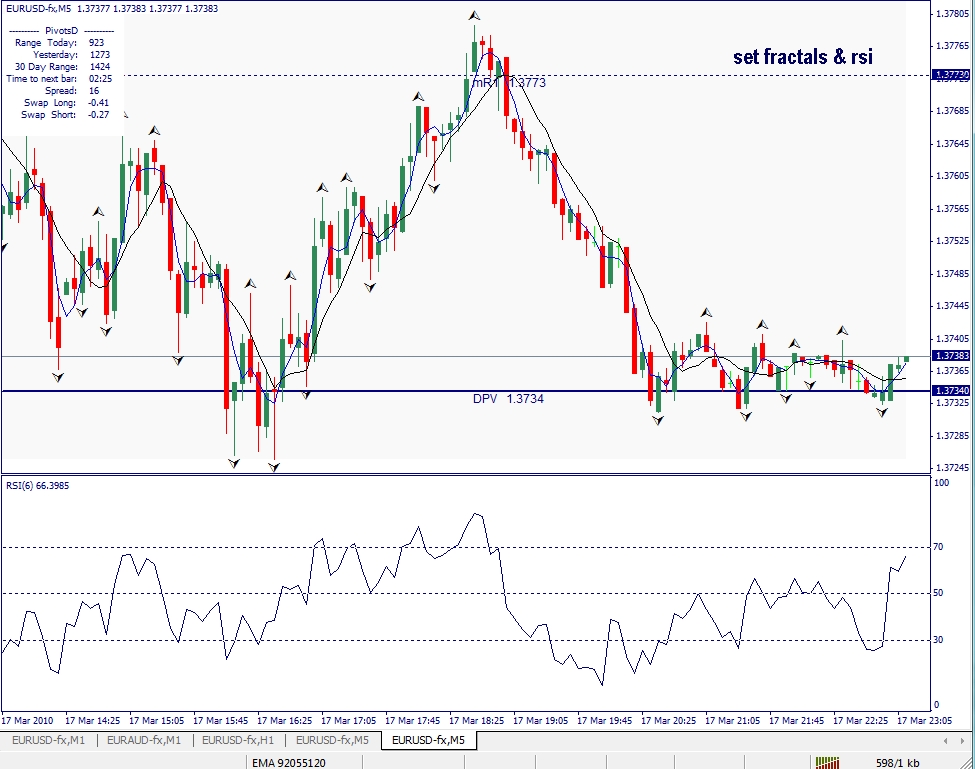
Task: Click the active EURUSD-fx,M5 chart tab
Action: (x=428, y=740)
